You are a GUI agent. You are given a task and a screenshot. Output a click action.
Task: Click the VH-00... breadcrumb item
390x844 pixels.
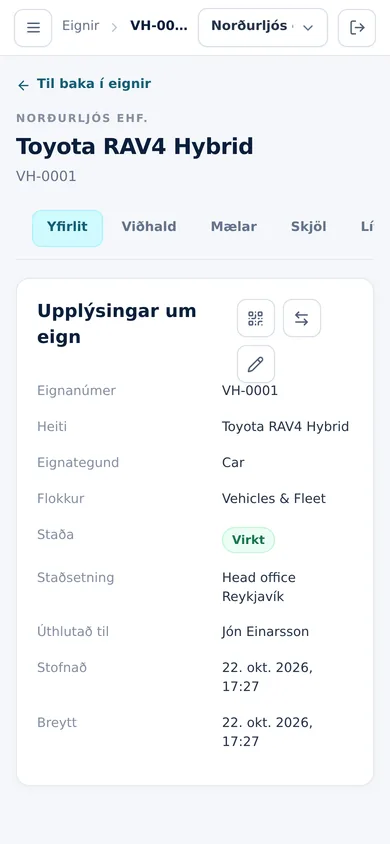tap(159, 26)
